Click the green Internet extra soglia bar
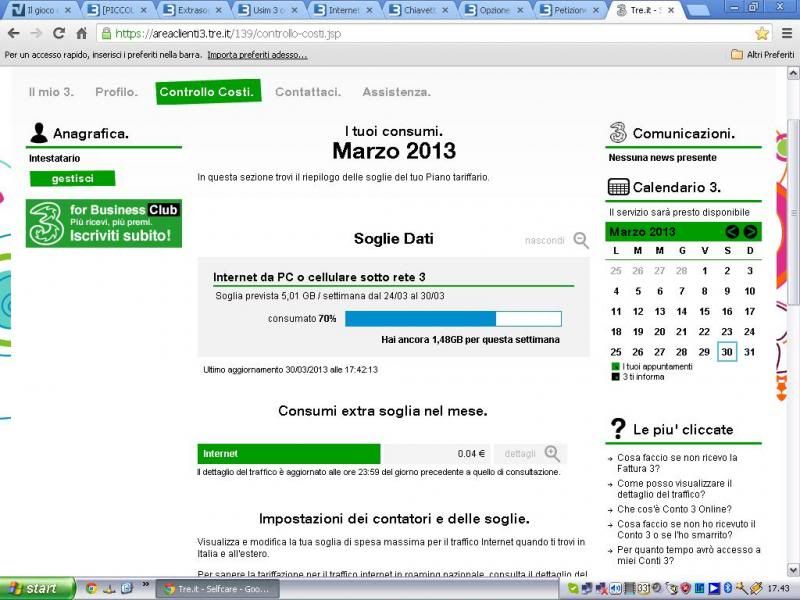The width and height of the screenshot is (800, 600). tap(289, 454)
